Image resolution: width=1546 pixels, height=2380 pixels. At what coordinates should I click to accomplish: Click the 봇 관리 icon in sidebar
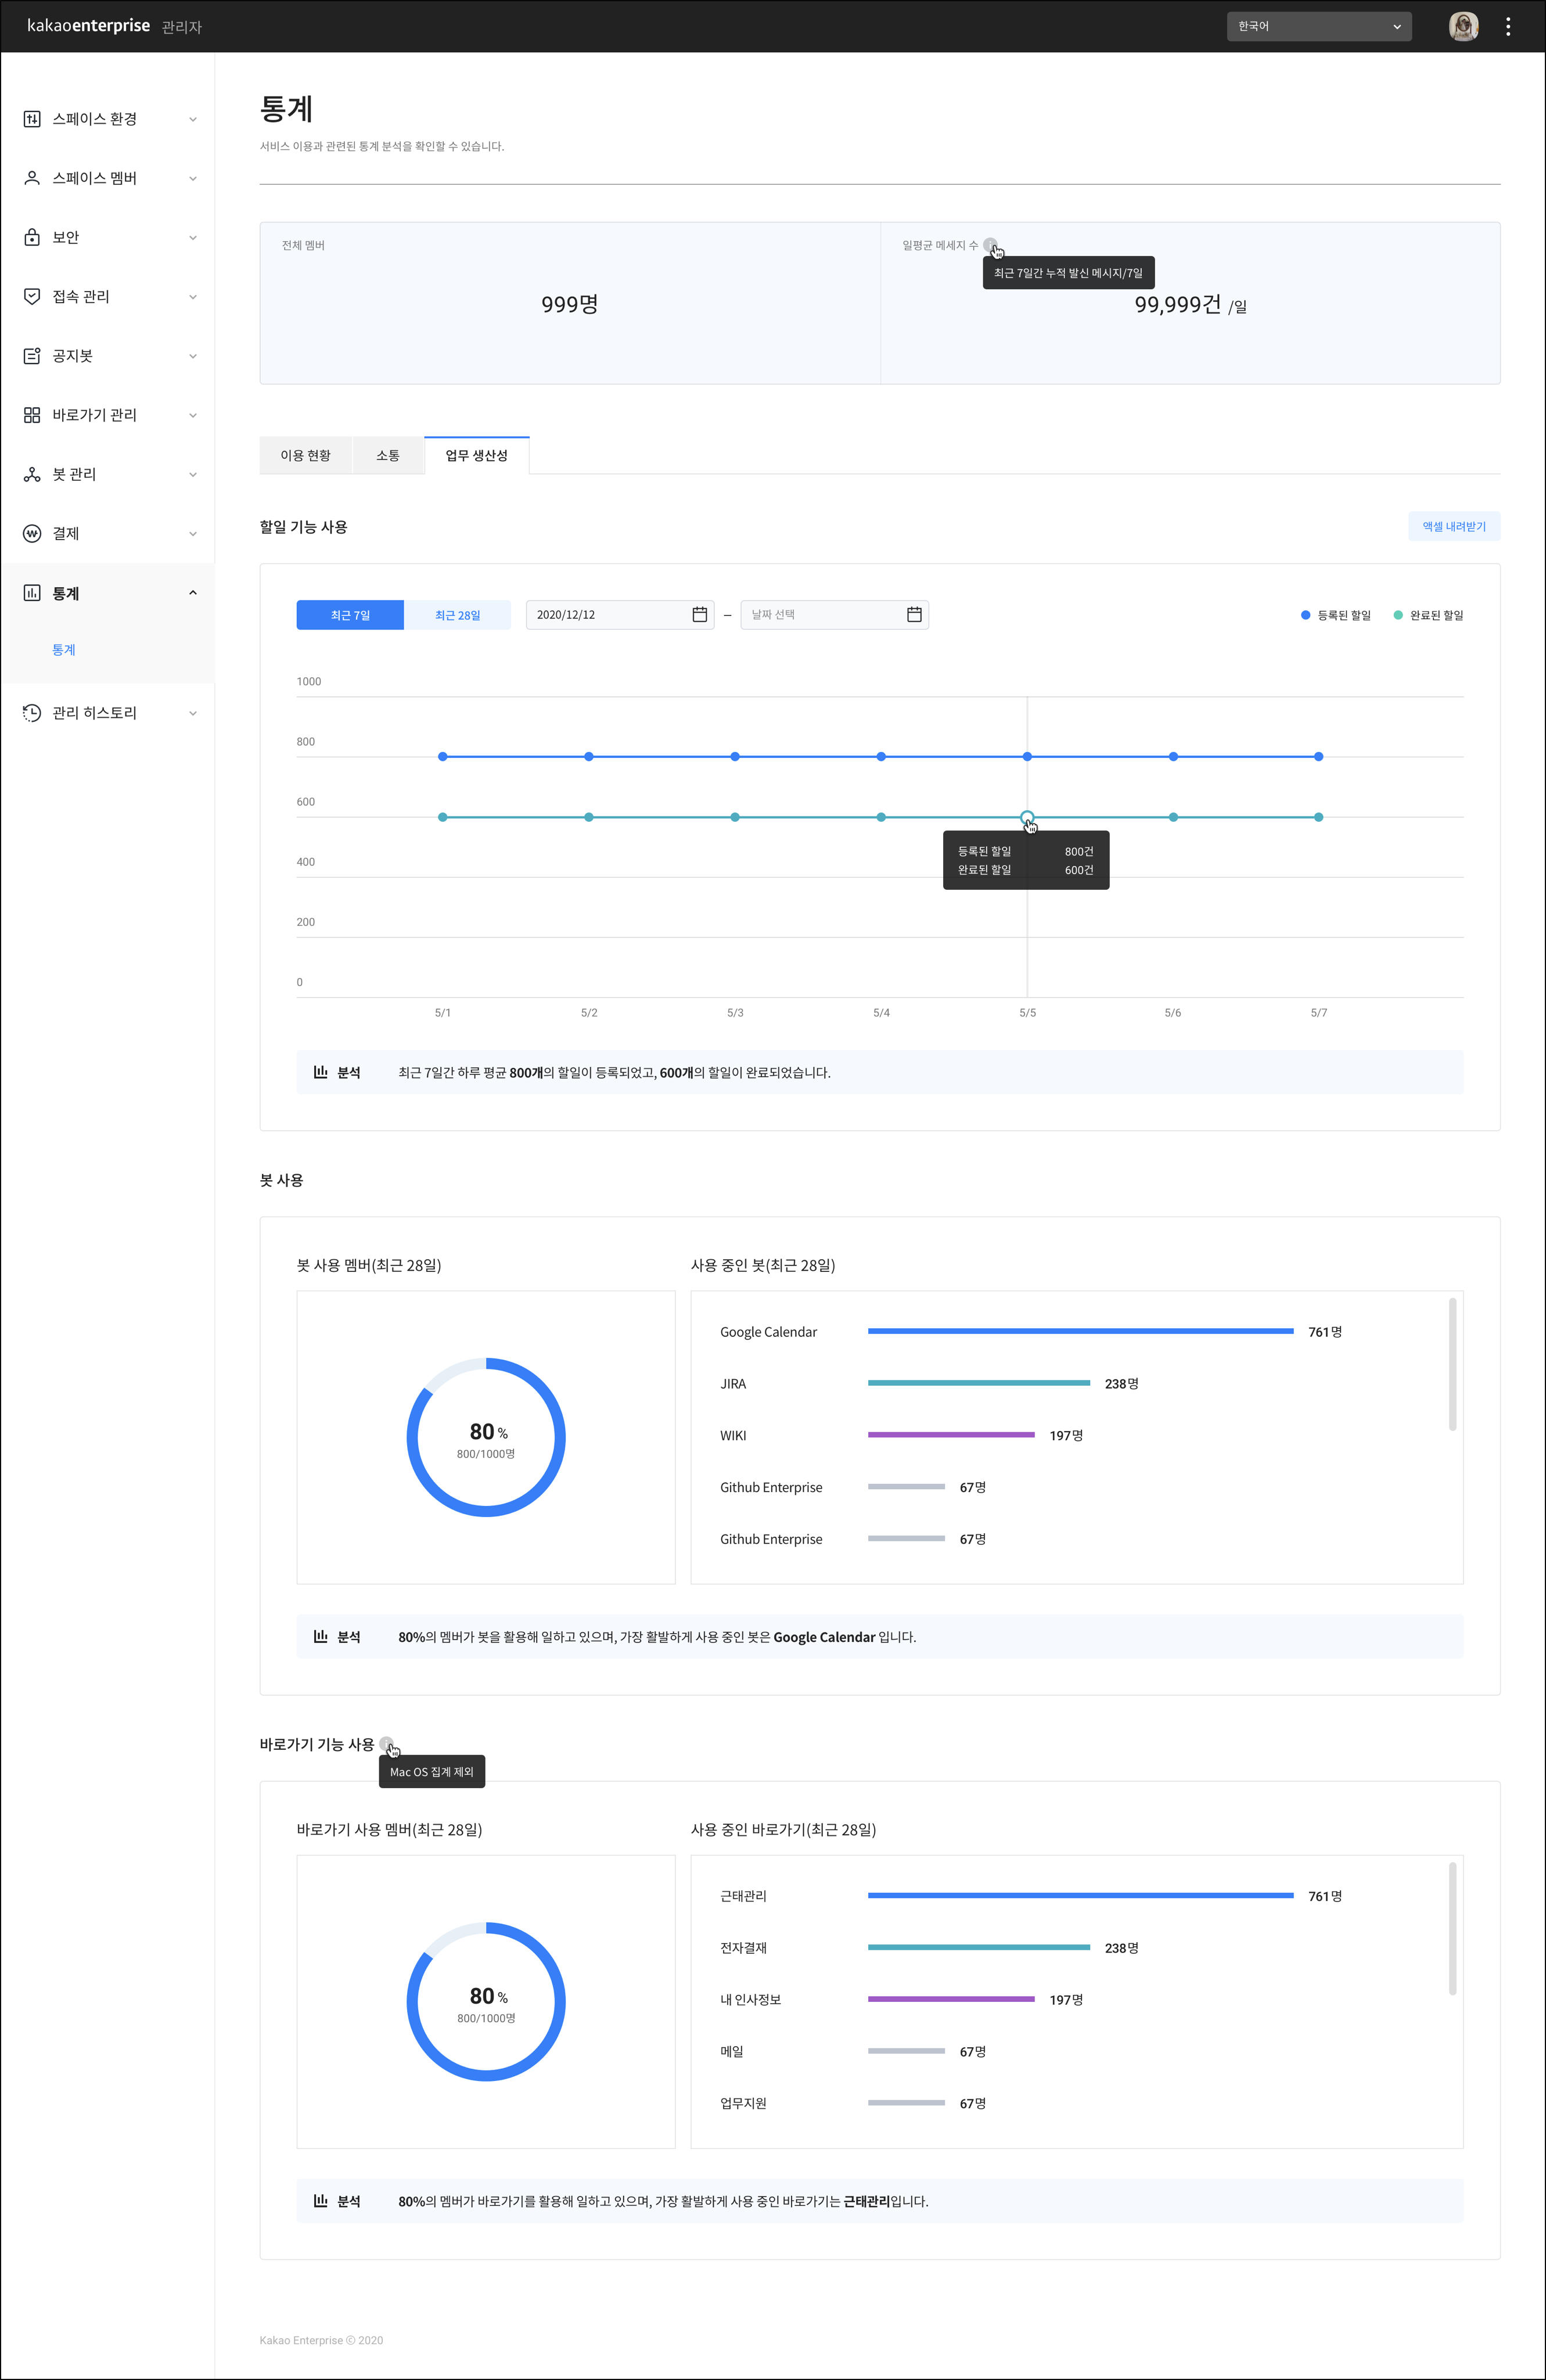click(x=32, y=474)
